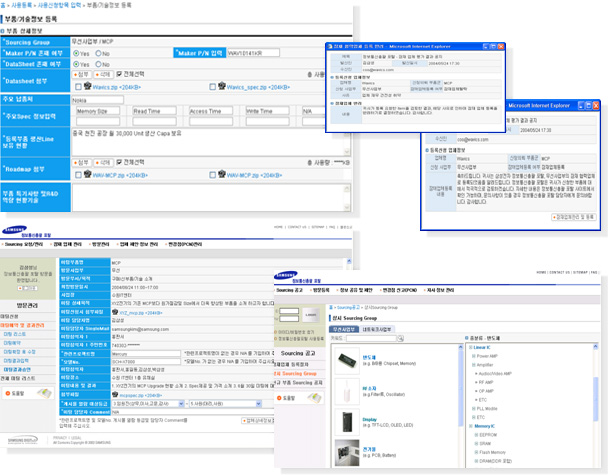608x475 pixels.
Task: Click the Nokia customer input field
Action: tap(97, 100)
